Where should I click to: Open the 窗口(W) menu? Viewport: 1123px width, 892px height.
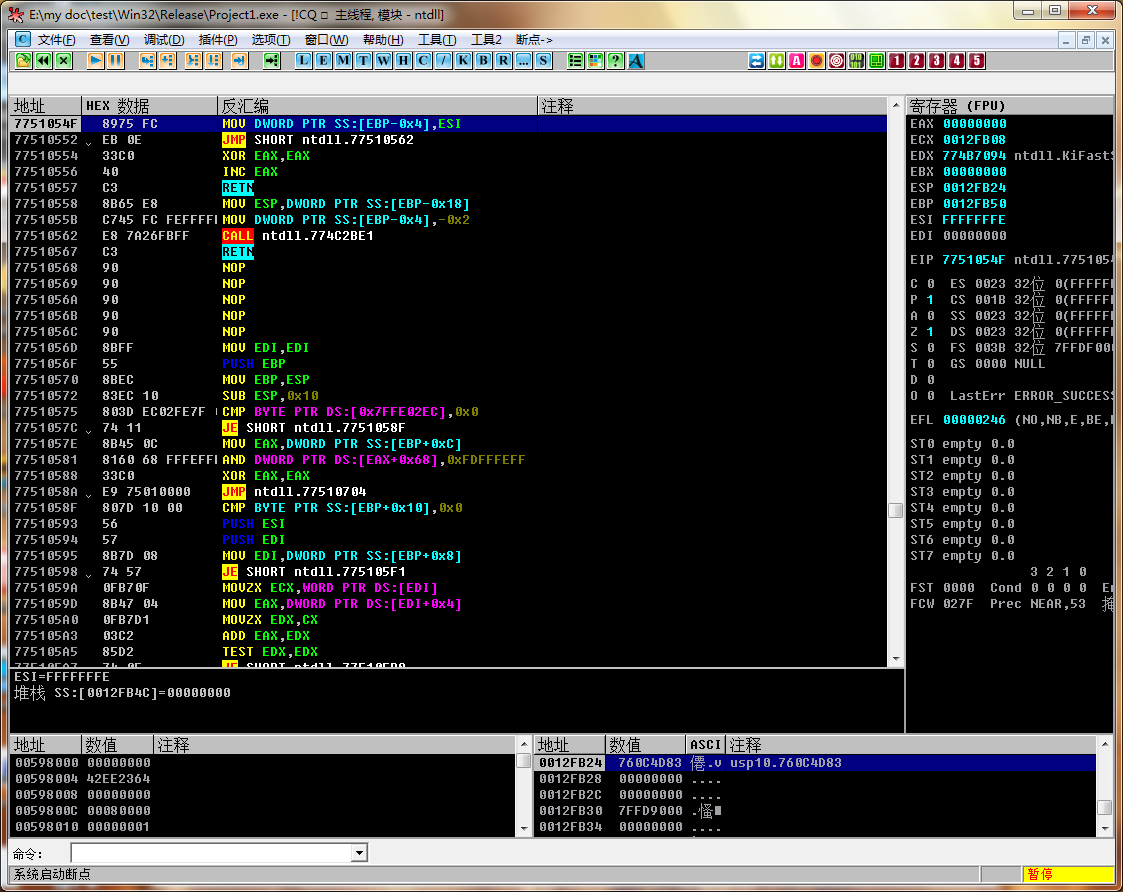click(326, 39)
